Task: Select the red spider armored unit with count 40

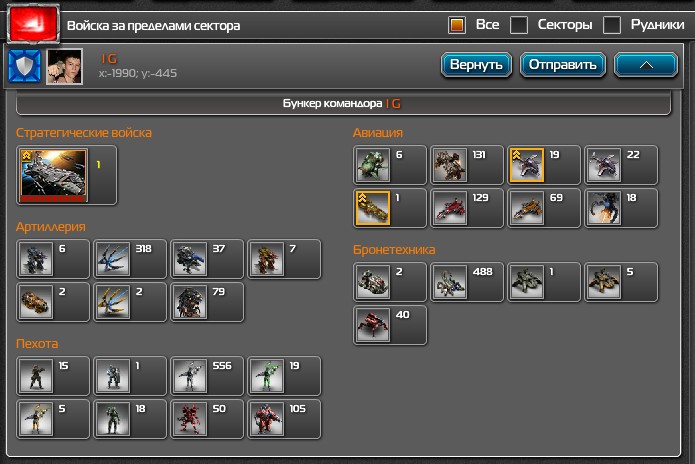Action: [390, 325]
